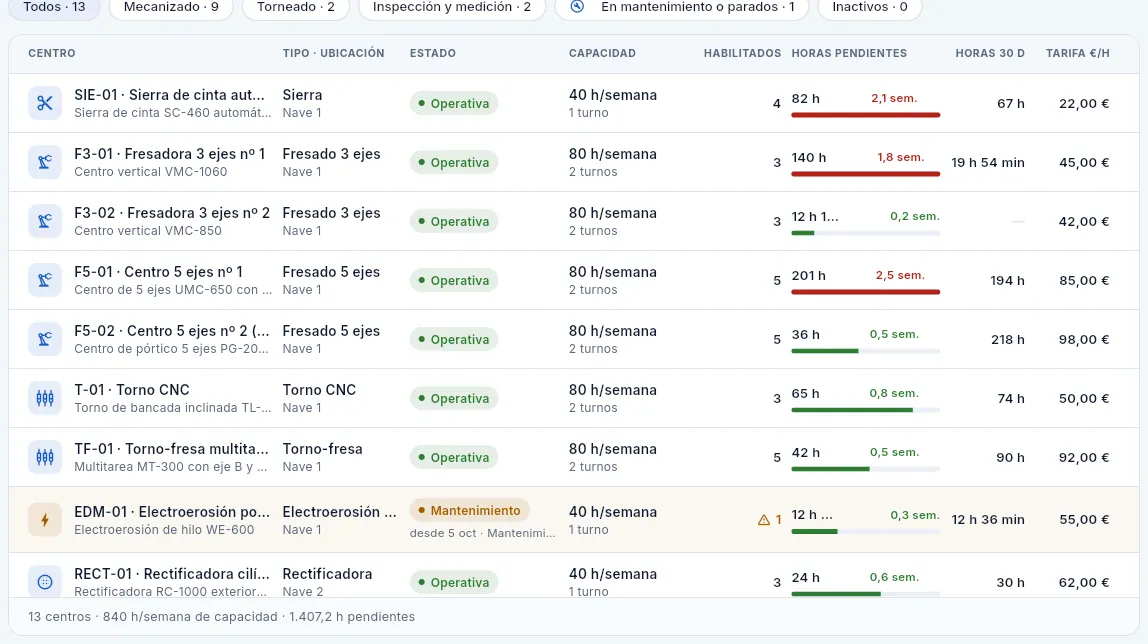The image size is (1148, 644).
Task: Open the Inactivos · 0 filter
Action: (870, 7)
